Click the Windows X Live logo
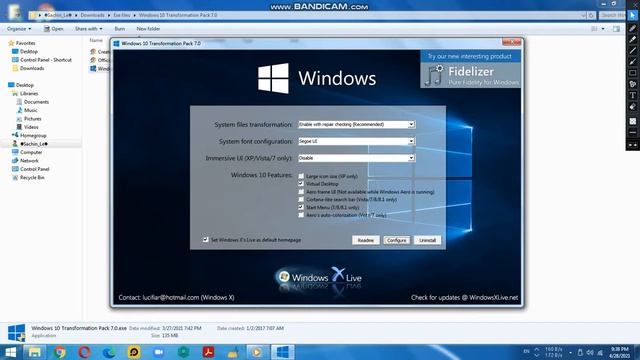The height and width of the screenshot is (360, 640). pos(319,277)
